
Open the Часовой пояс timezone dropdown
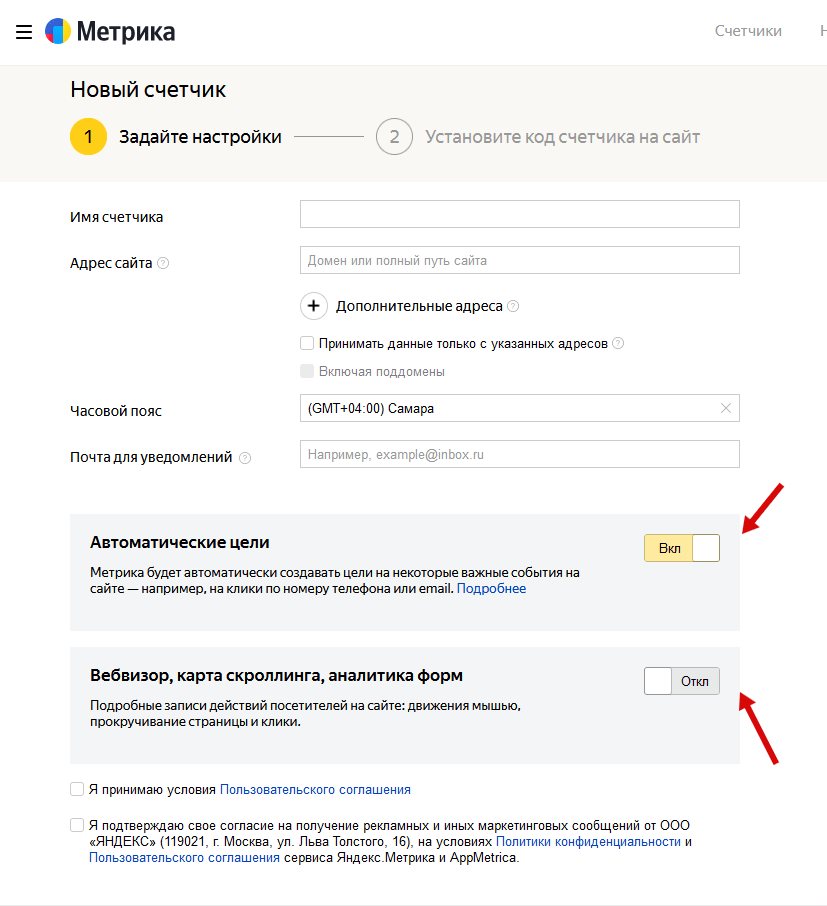505,408
